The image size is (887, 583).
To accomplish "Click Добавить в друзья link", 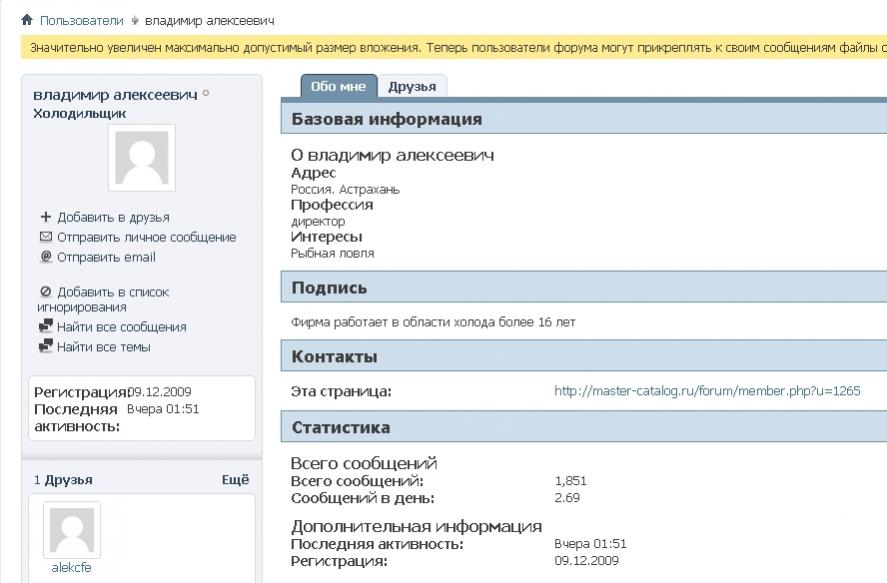I will tap(112, 217).
